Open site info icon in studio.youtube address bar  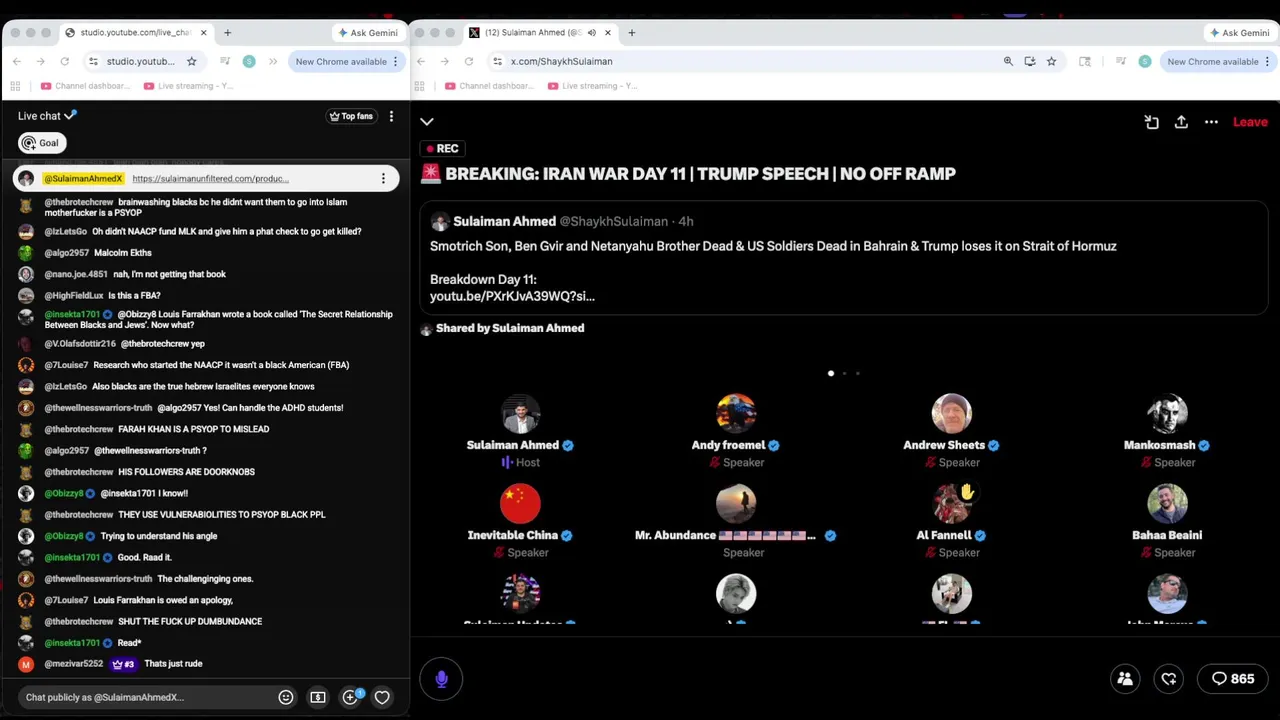[x=93, y=61]
